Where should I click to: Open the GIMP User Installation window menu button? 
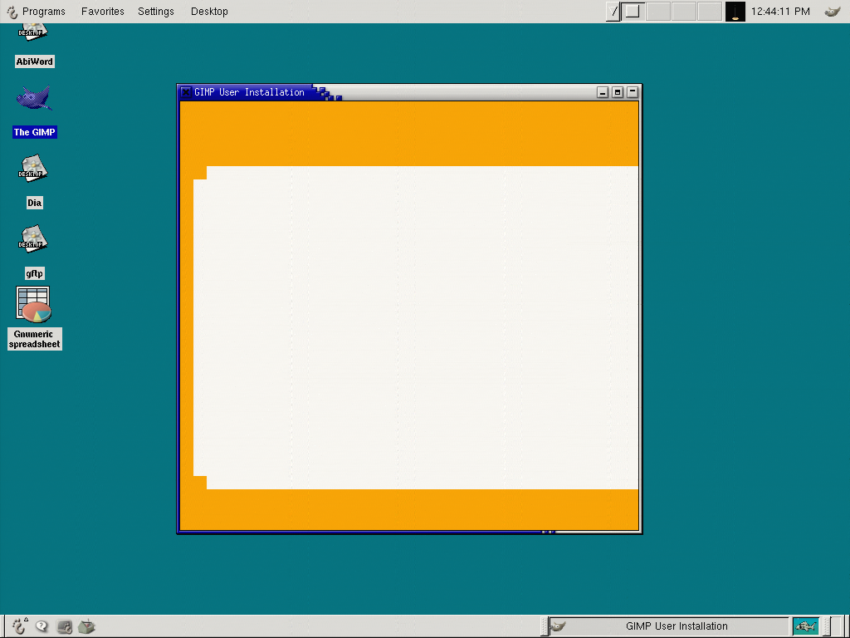186,92
